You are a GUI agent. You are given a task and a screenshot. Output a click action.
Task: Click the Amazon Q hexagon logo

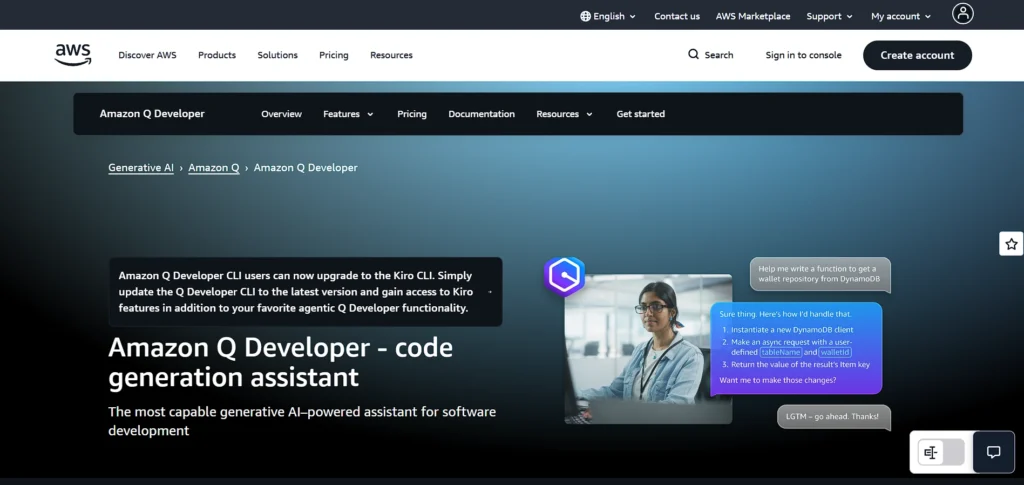pos(564,277)
